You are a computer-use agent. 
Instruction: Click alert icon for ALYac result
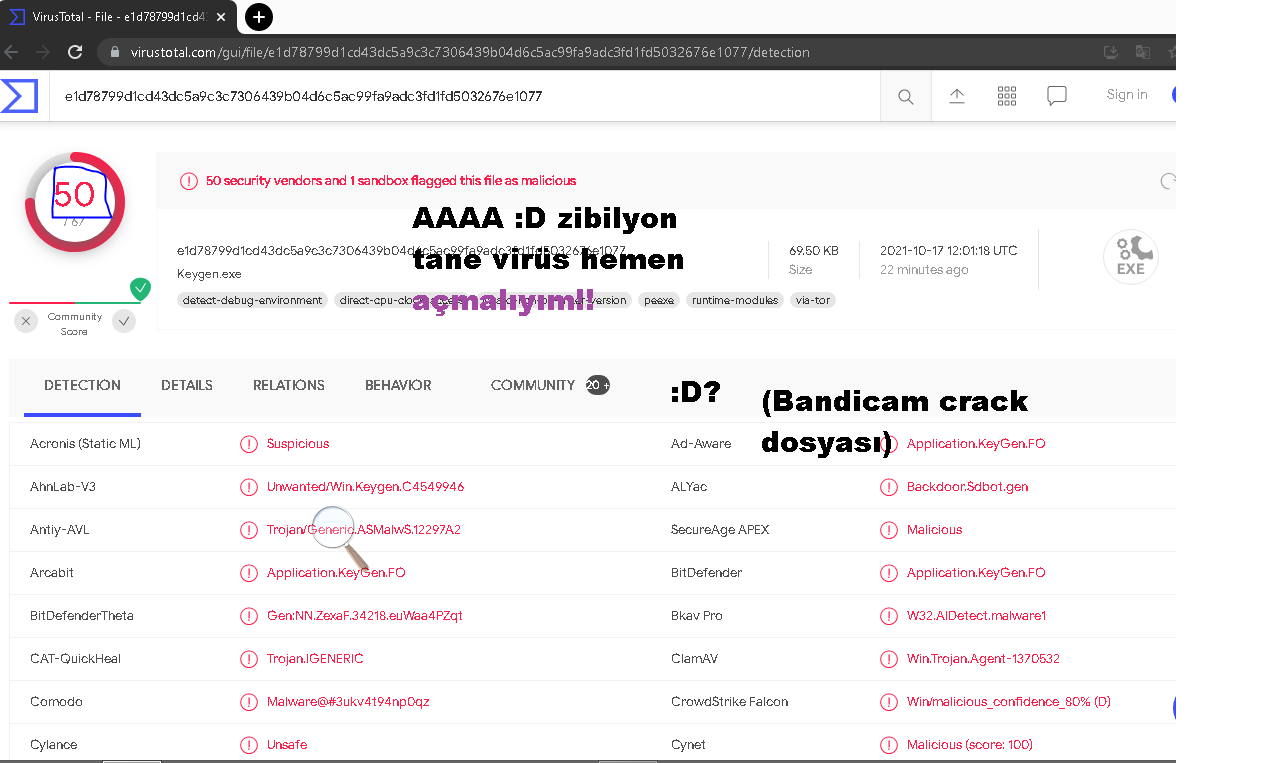coord(888,487)
